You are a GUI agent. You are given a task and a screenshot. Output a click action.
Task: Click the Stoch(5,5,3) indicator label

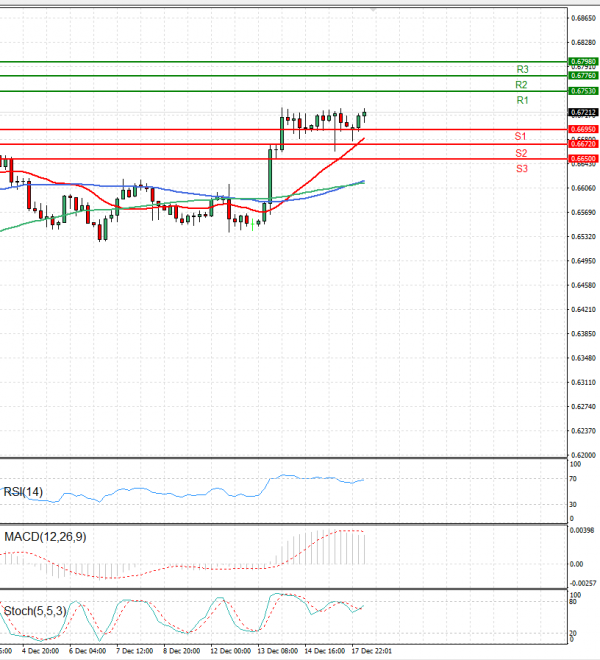click(x=35, y=611)
